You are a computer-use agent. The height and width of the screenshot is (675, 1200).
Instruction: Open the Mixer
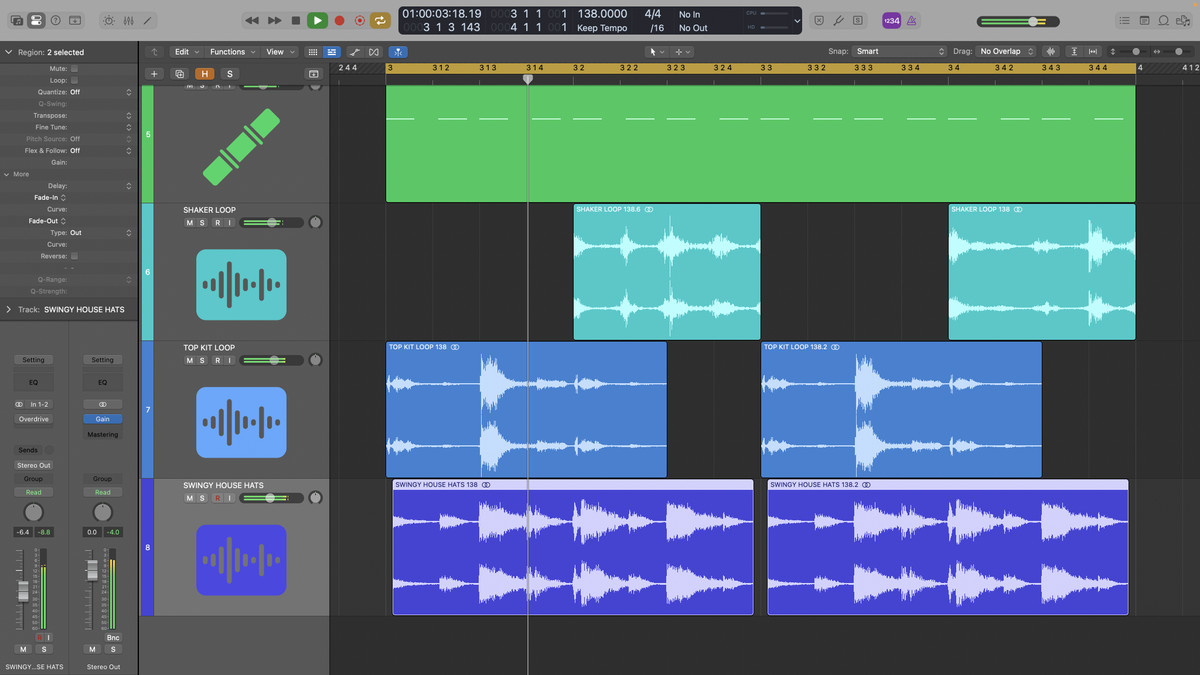point(129,20)
